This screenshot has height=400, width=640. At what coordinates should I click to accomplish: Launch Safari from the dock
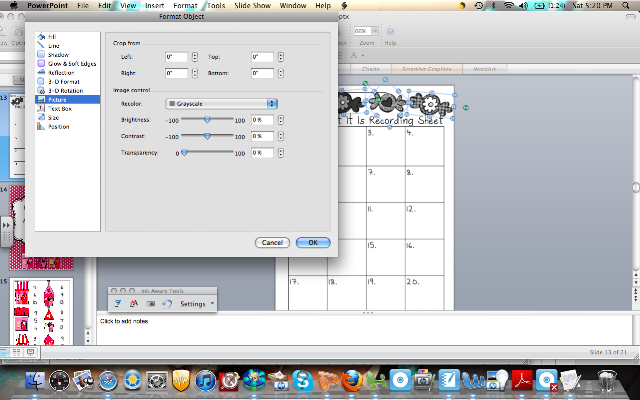[108, 381]
